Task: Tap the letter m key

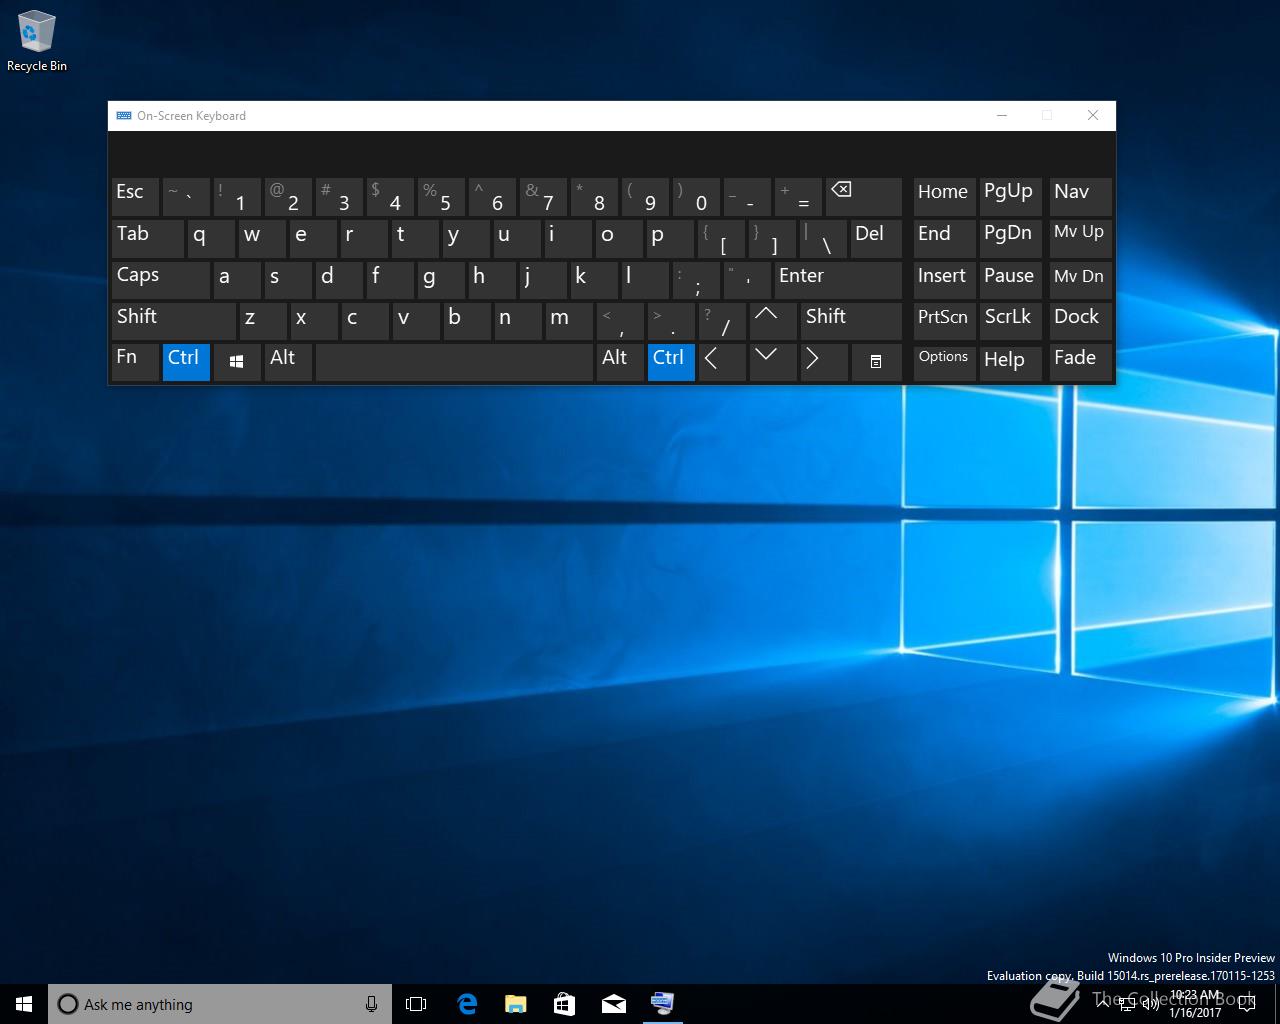Action: 569,321
